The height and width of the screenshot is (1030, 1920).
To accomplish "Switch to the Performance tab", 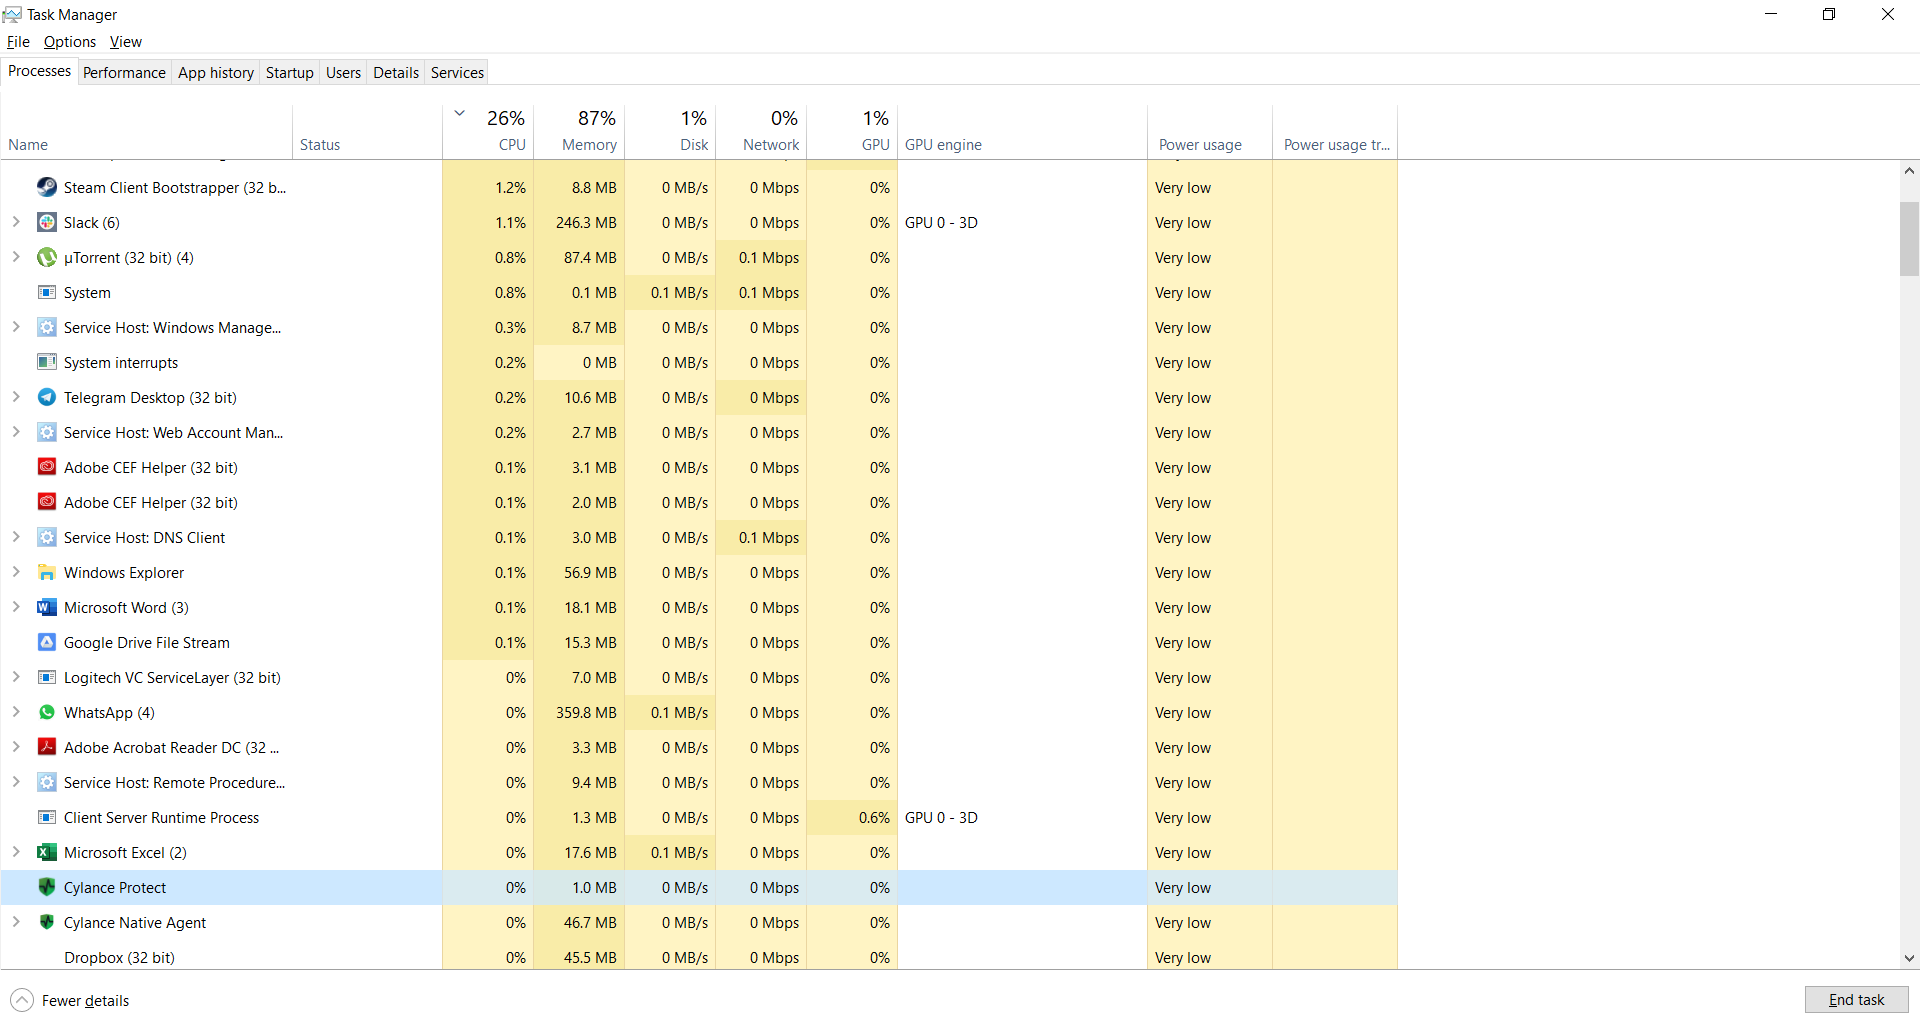I will point(124,72).
